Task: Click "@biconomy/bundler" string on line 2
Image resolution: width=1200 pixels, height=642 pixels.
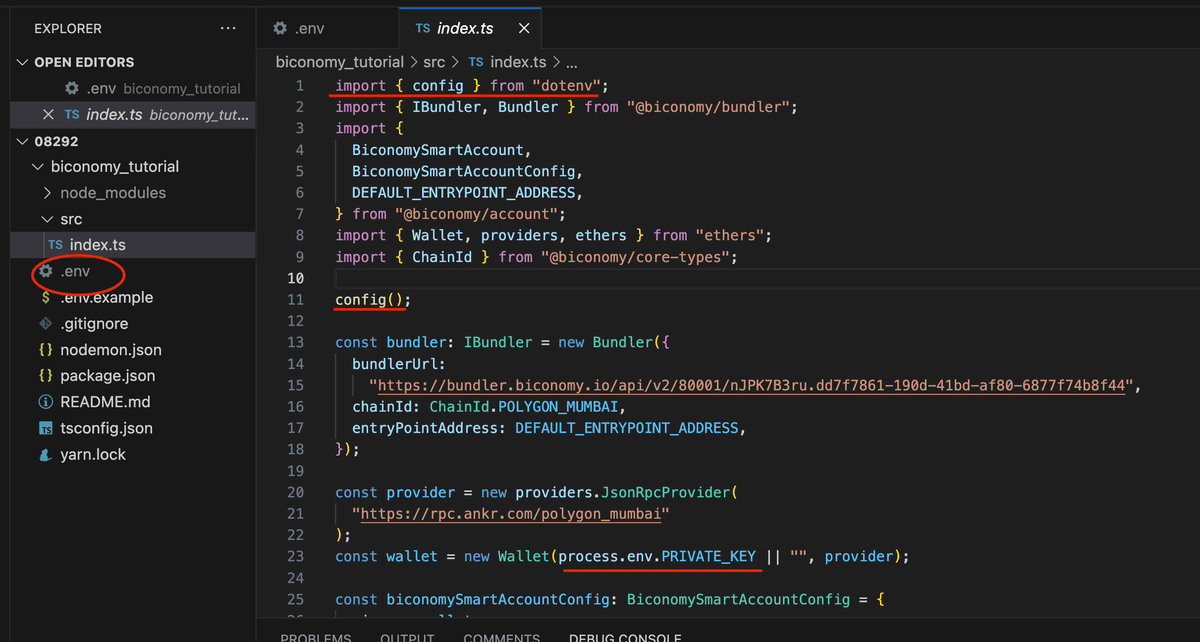Action: point(711,107)
